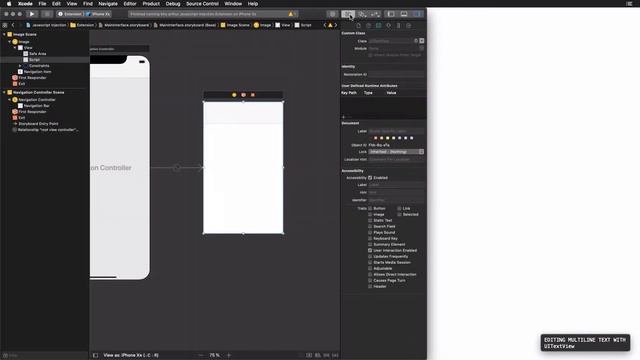Check the Static Text trait checkbox
The image size is (640, 360).
(370, 220)
